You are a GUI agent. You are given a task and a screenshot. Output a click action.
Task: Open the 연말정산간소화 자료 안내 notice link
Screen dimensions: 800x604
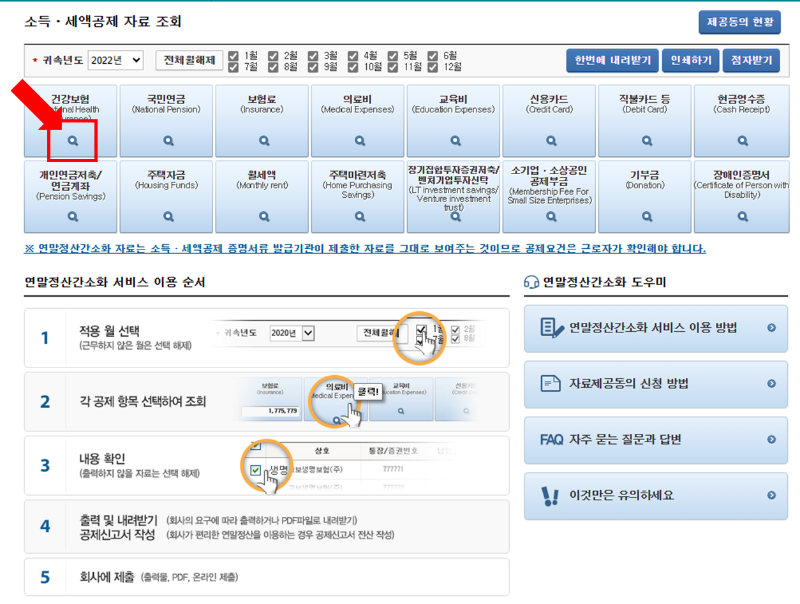pyautogui.click(x=365, y=249)
